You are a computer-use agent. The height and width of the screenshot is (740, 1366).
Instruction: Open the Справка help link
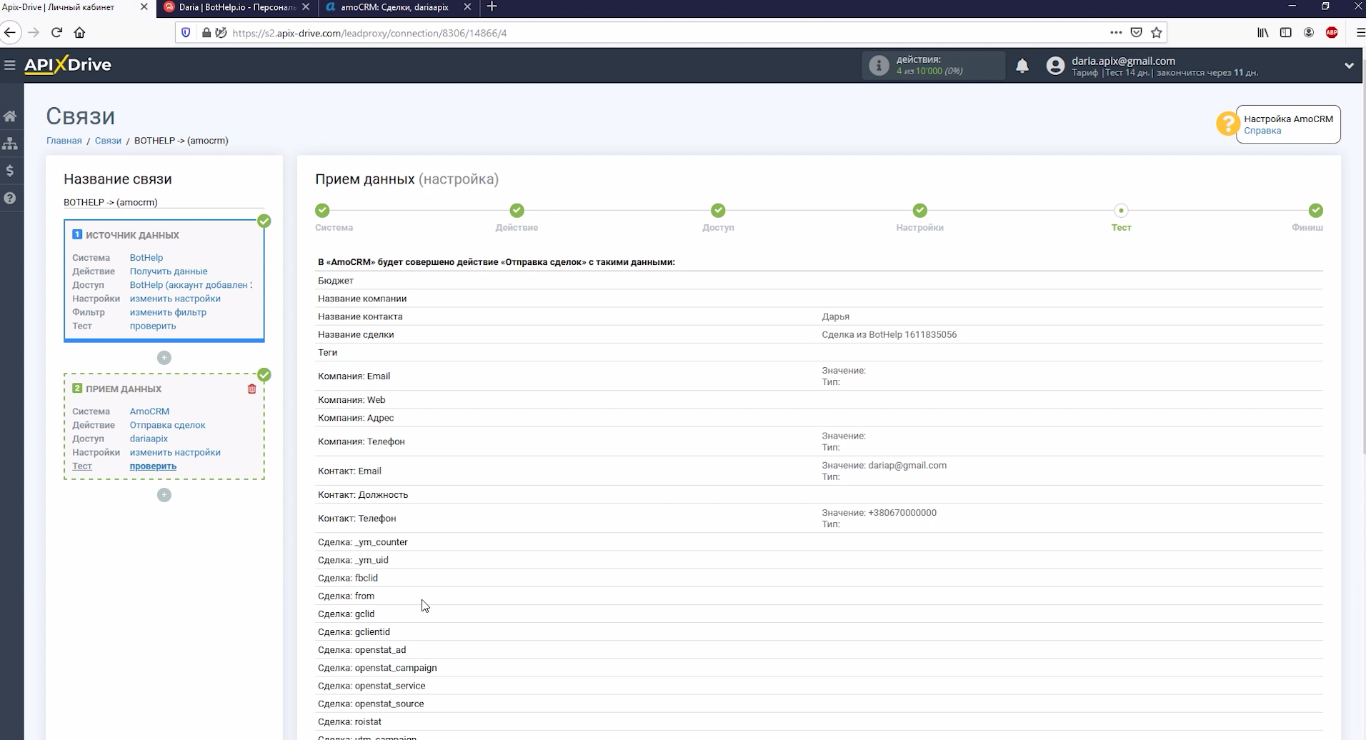1262,131
